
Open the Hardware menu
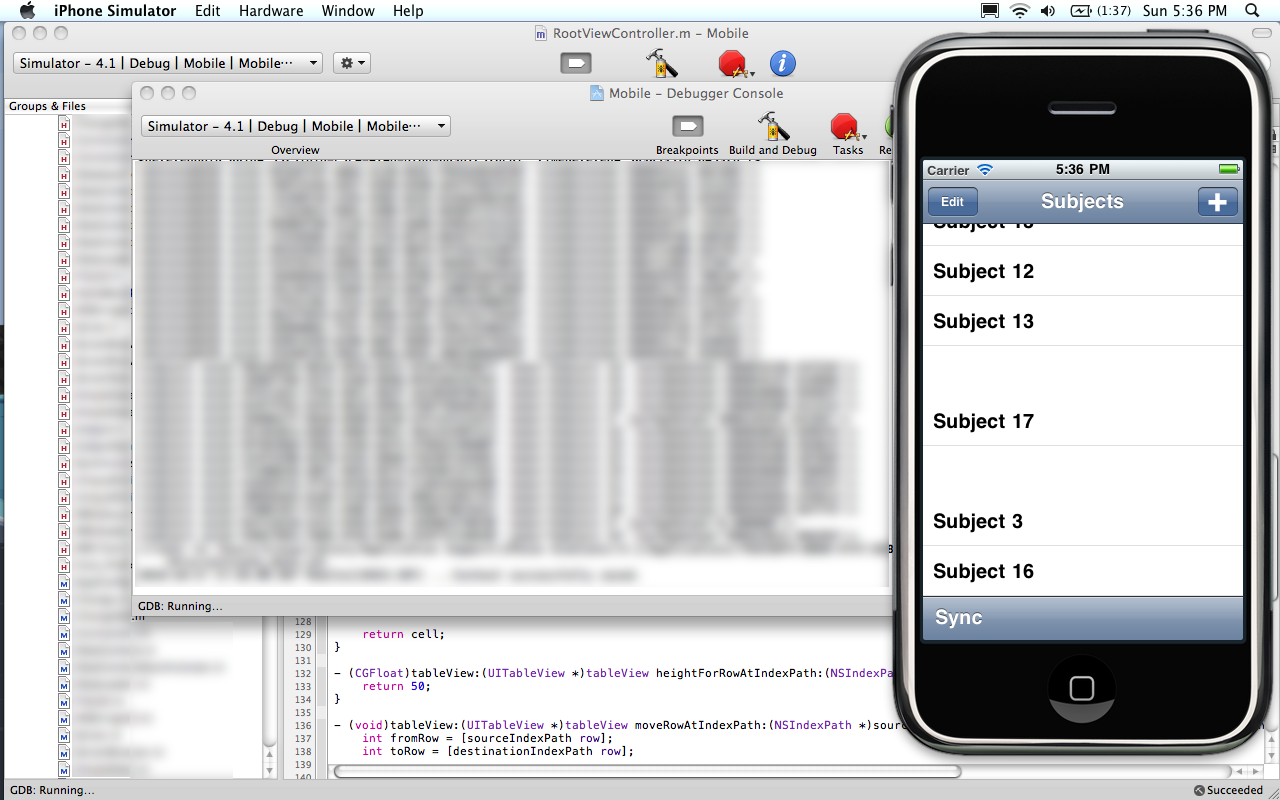point(271,11)
